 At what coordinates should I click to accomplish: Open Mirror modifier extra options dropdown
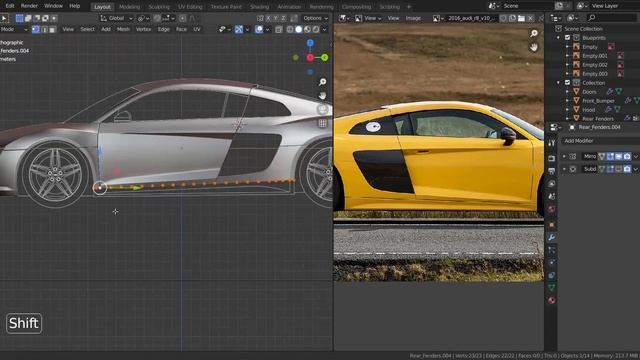coord(636,156)
